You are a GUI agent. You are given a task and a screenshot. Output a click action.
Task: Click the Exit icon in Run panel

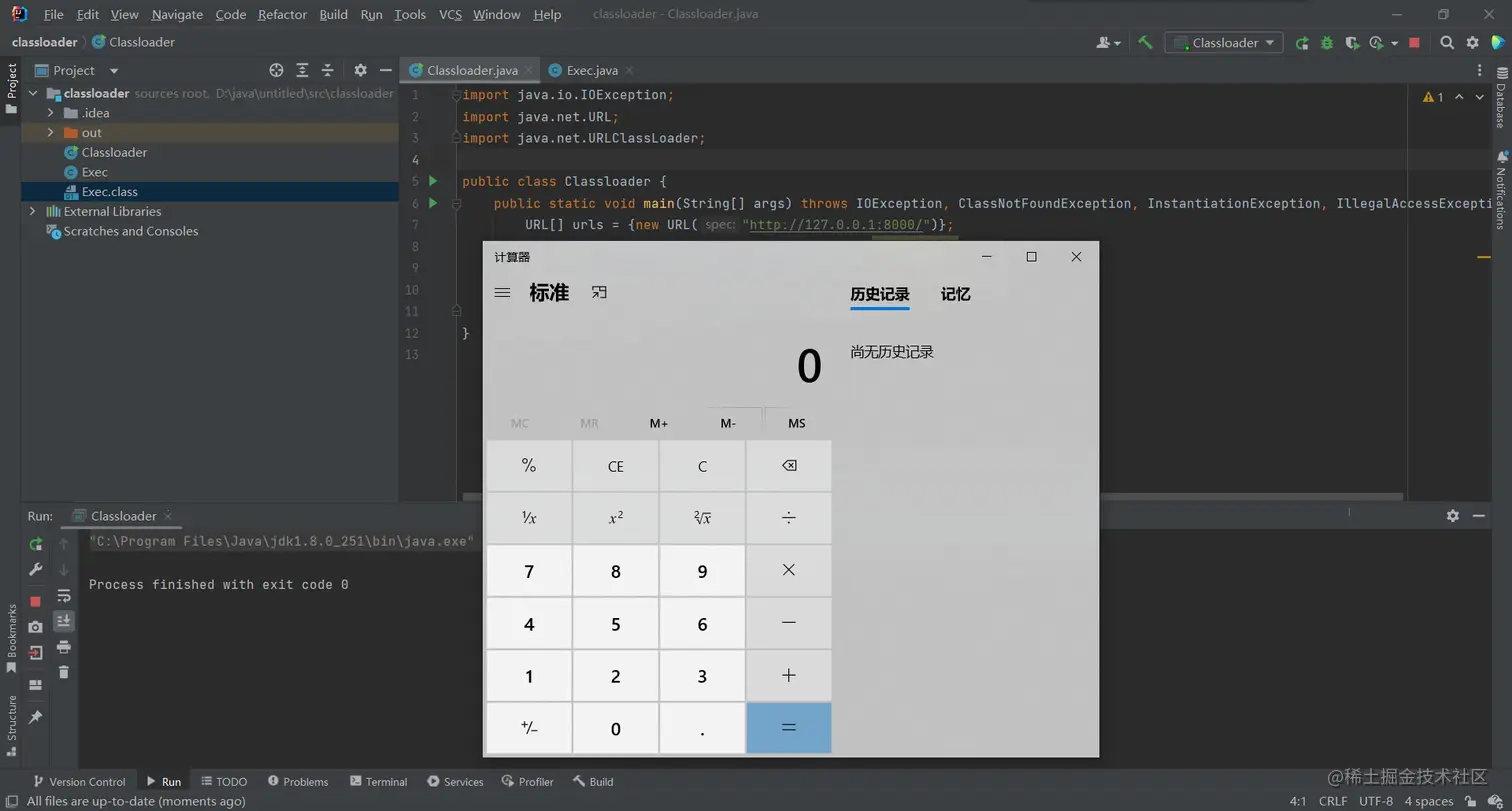click(x=36, y=653)
